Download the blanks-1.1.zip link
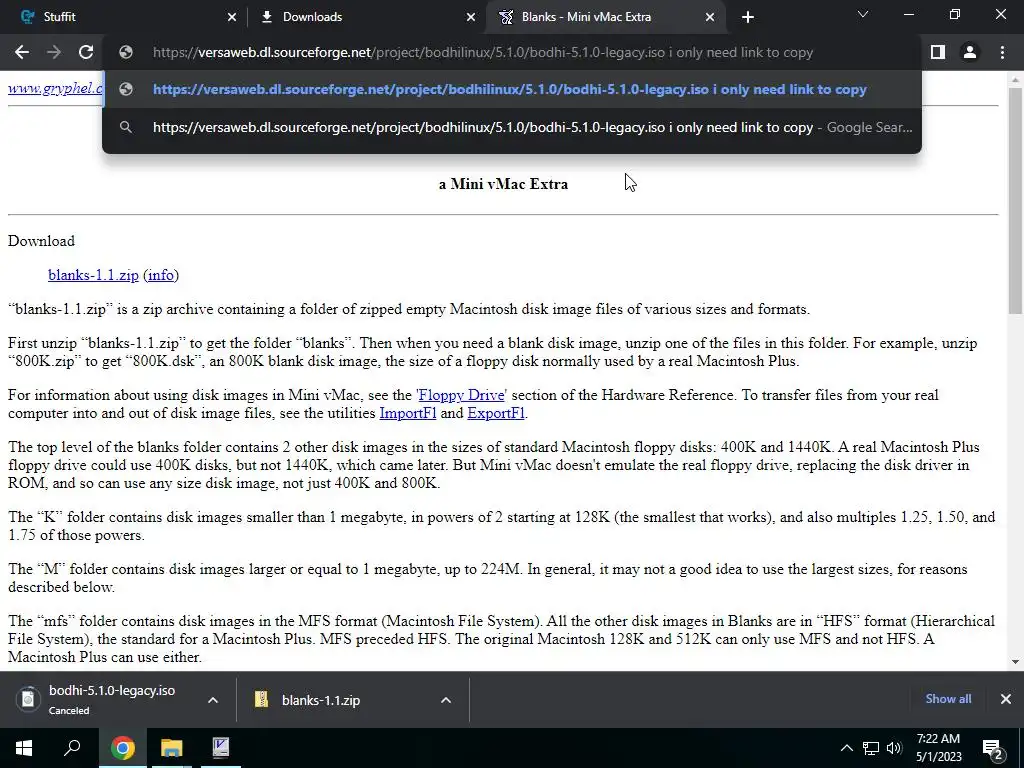 93,275
